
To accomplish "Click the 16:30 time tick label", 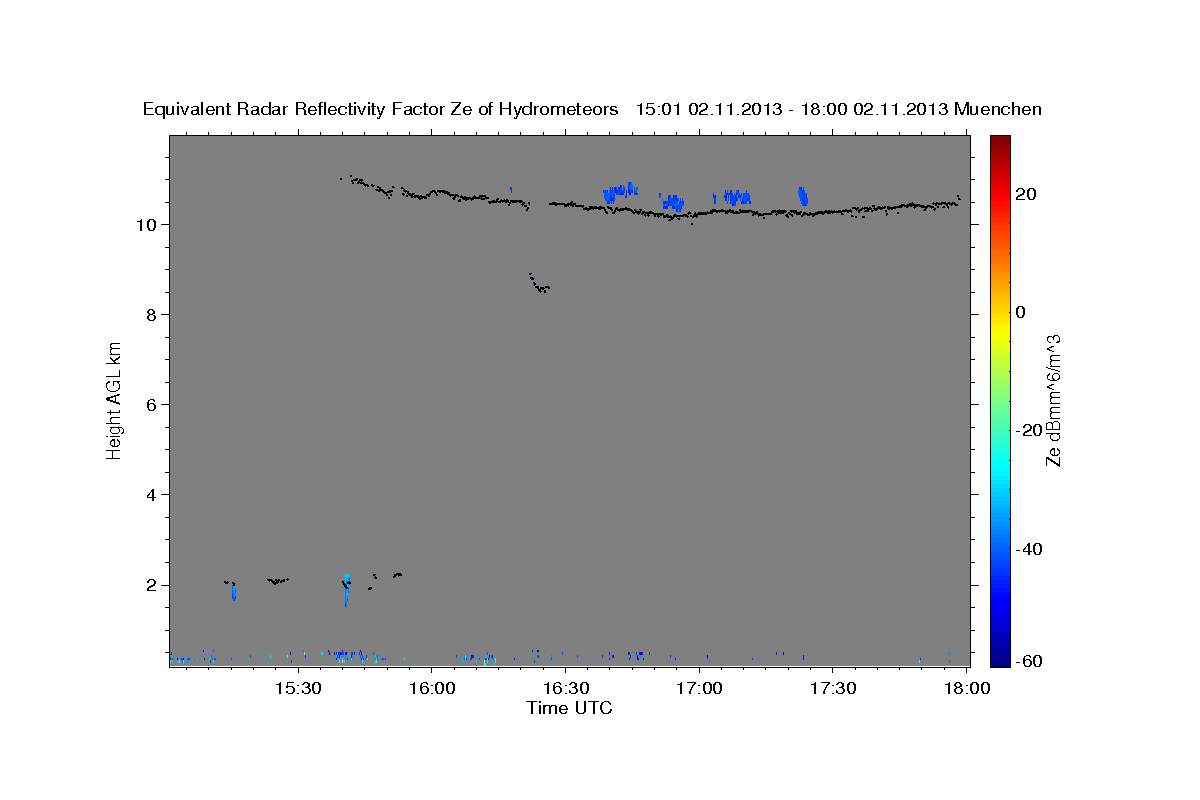I will (565, 688).
